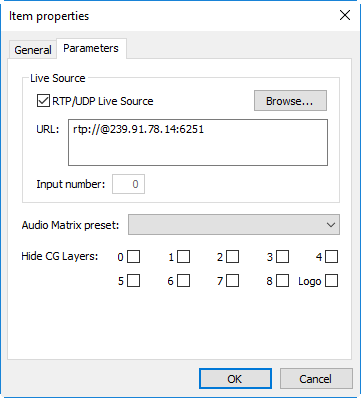This screenshot has height=398, width=361.
Task: Check Hide CG Layer 8
Action: tap(283, 281)
